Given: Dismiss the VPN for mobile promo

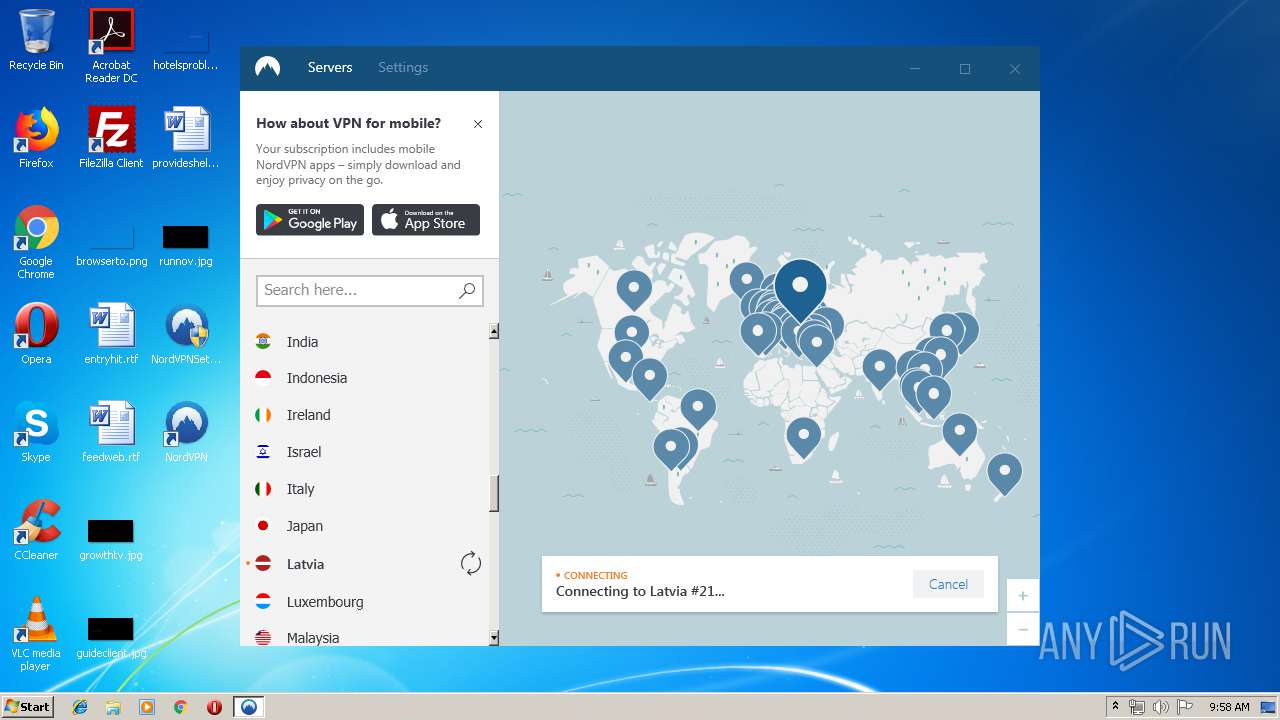Looking at the screenshot, I should pyautogui.click(x=478, y=124).
